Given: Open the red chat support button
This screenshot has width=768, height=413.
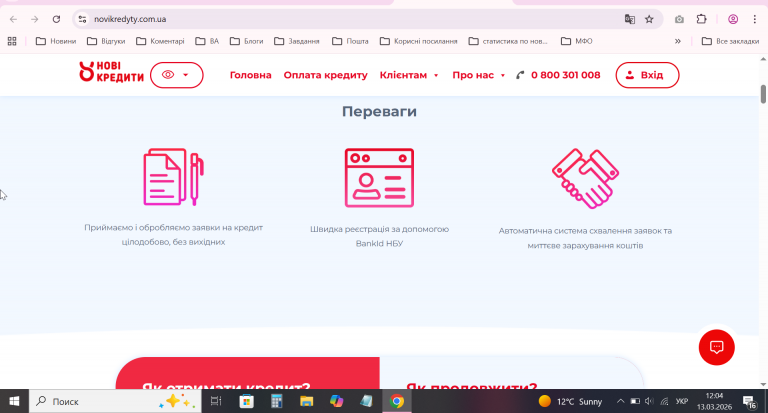Looking at the screenshot, I should click(x=717, y=347).
